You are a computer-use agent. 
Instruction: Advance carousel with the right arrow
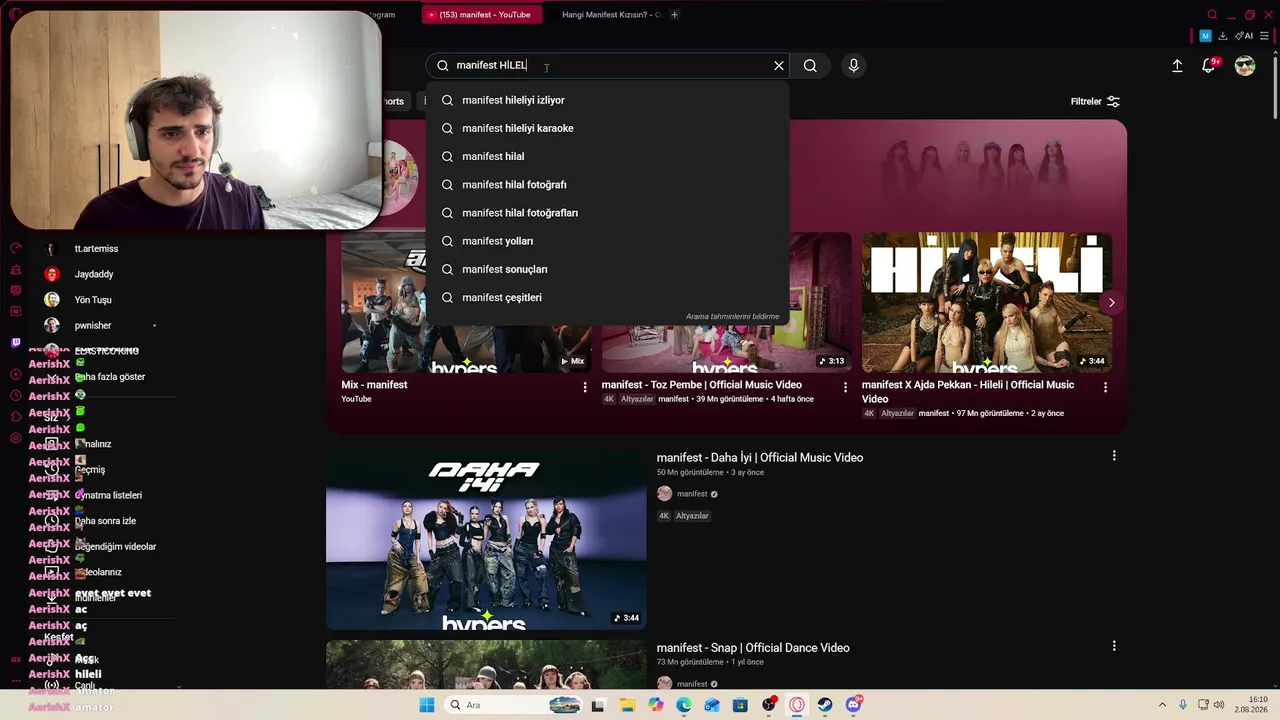click(x=1111, y=302)
